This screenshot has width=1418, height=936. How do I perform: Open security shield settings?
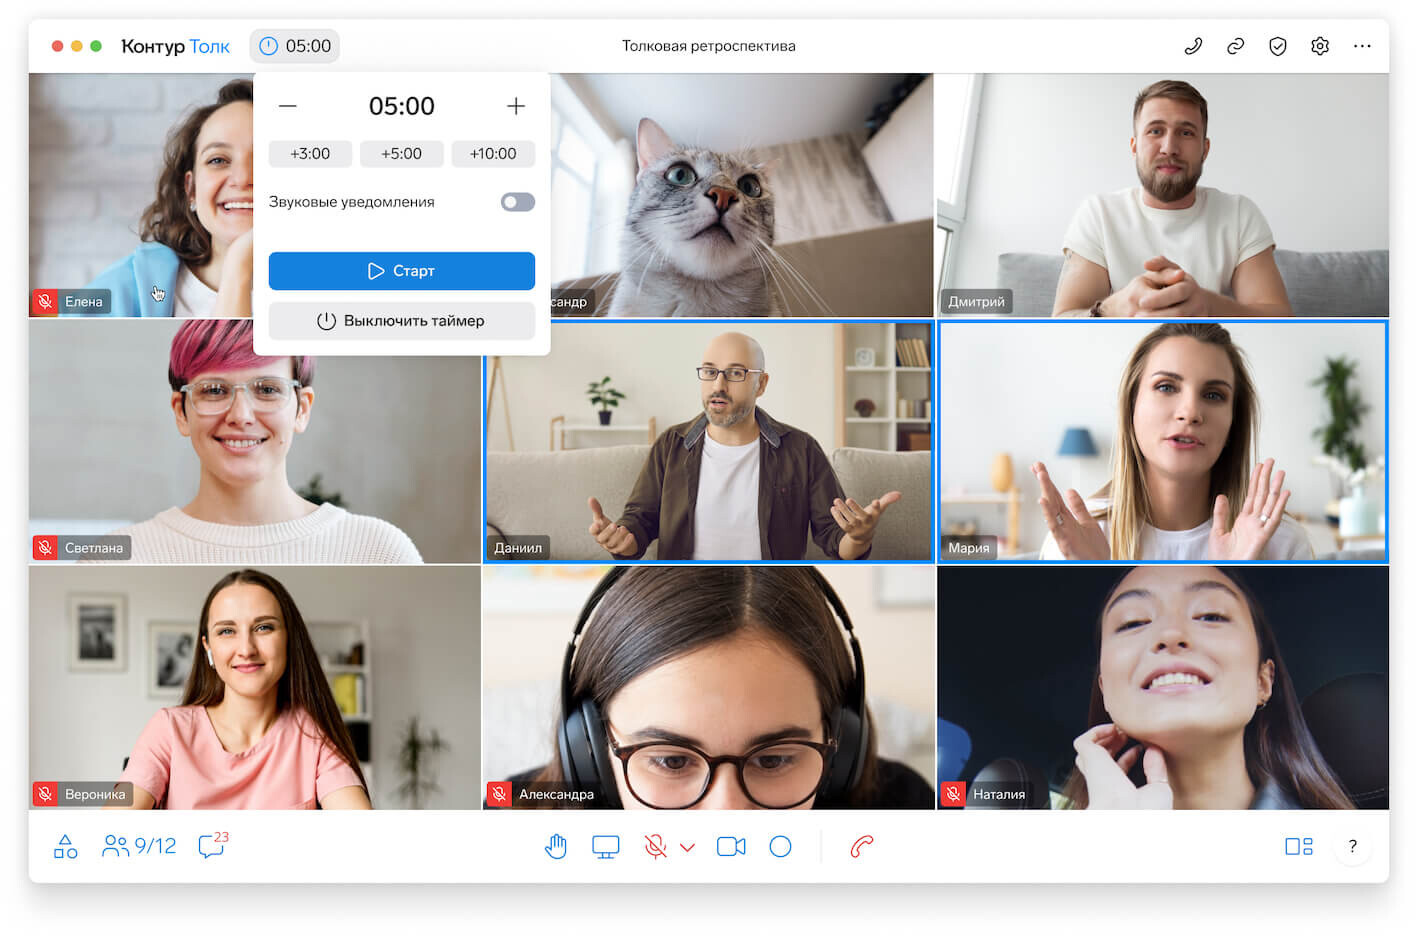1278,46
